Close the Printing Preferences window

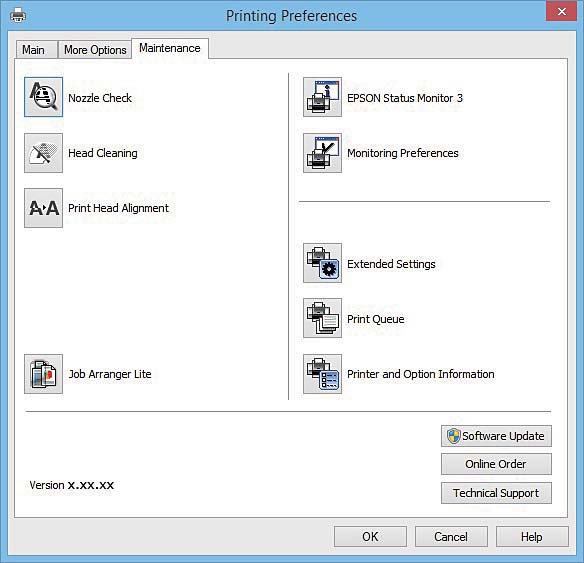(561, 12)
